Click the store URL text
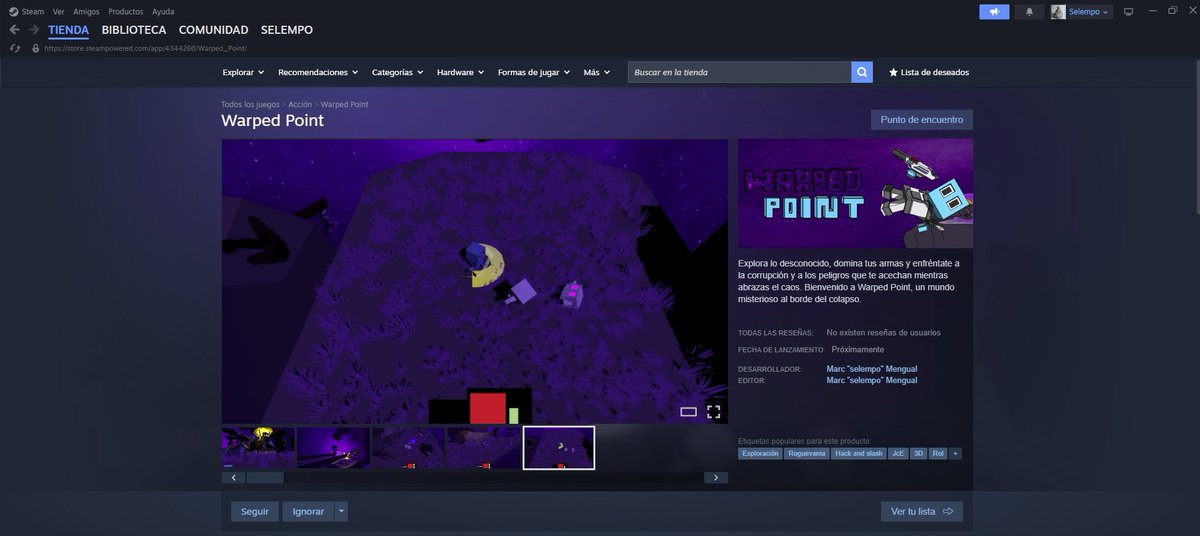 tap(145, 48)
